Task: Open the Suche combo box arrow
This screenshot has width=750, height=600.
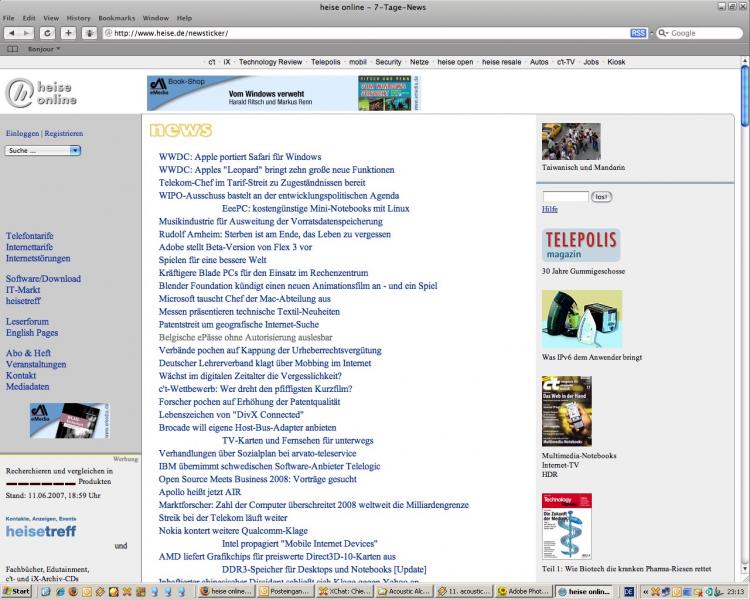Action: point(75,151)
